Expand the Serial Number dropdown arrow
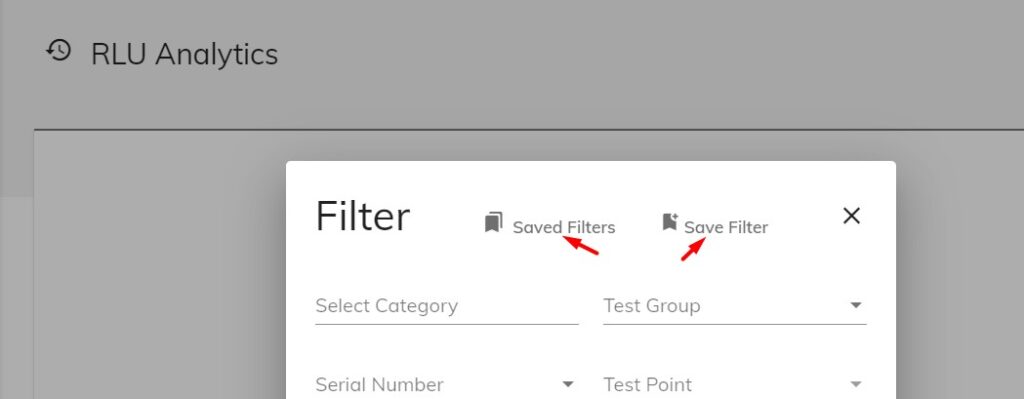 [x=568, y=384]
